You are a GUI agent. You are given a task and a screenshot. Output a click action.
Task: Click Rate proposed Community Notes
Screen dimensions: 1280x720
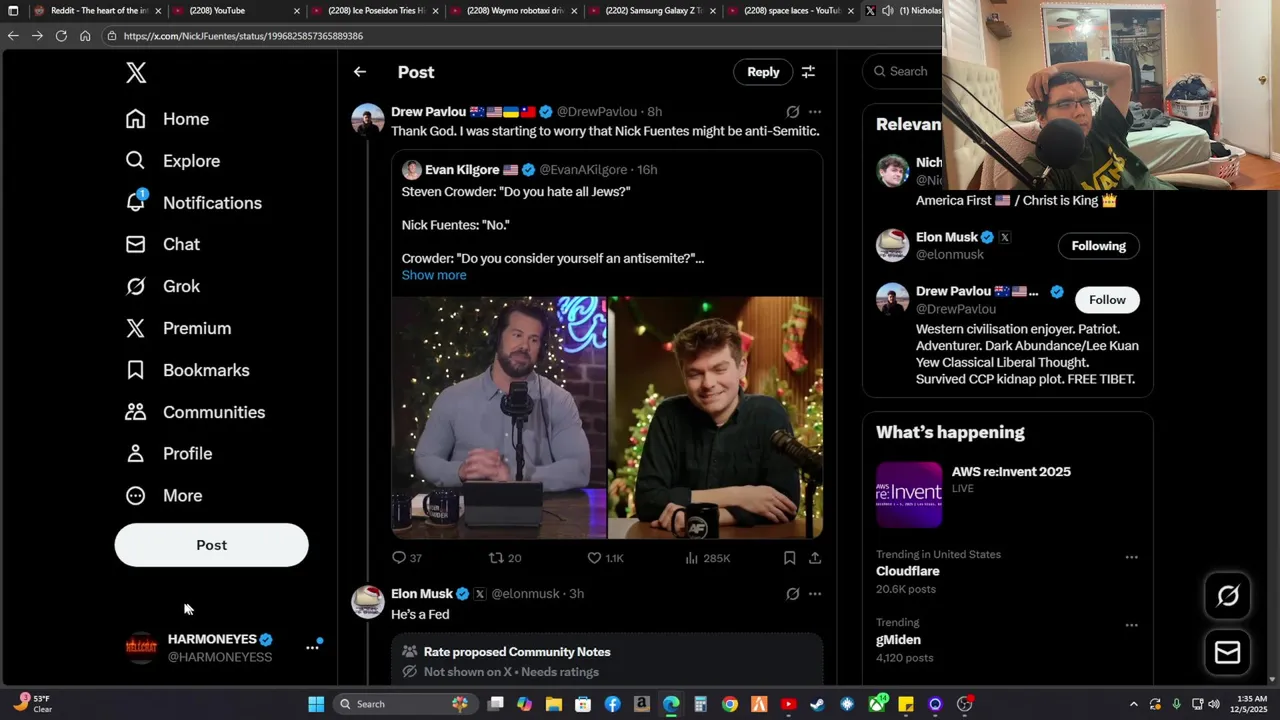[517, 652]
